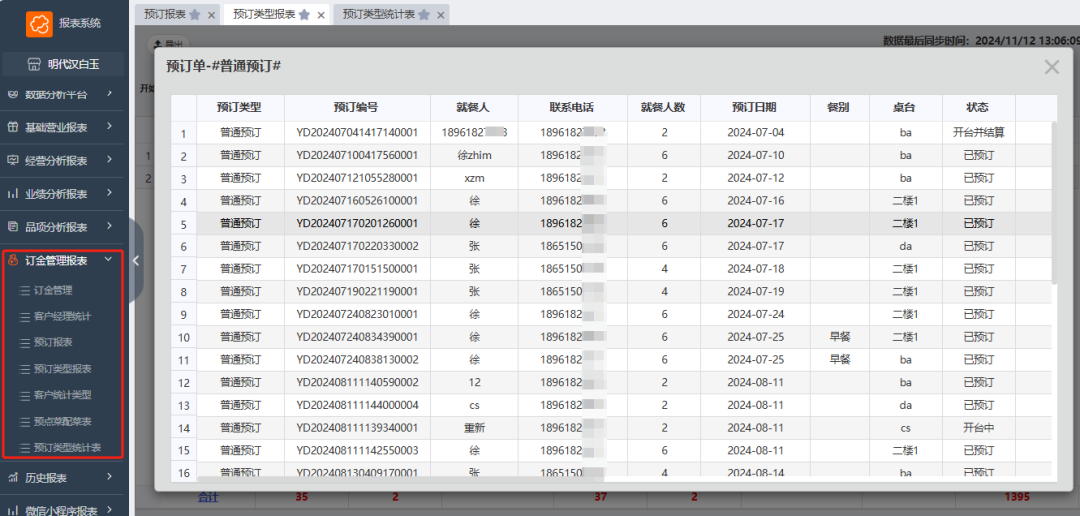
Task: Sort by the 预订日期 column header
Action: coord(753,107)
